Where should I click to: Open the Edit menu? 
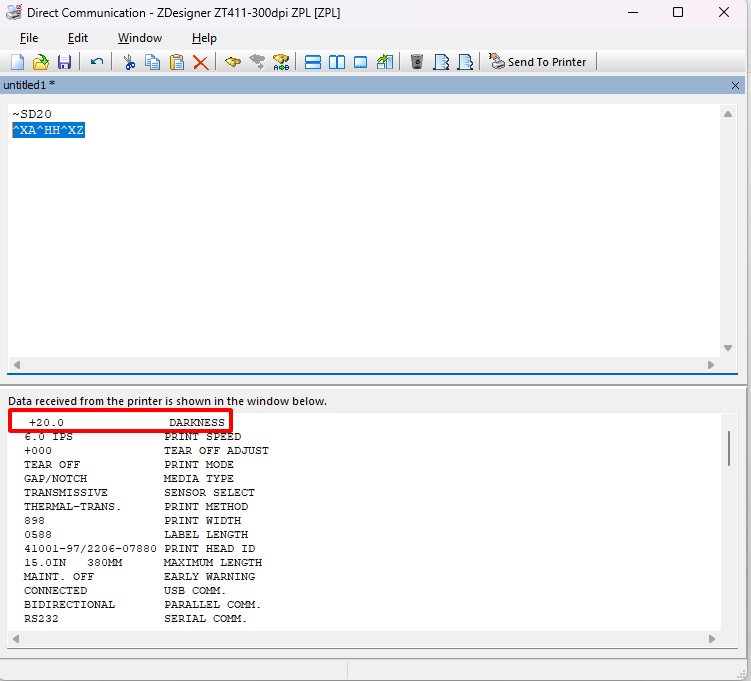[78, 38]
